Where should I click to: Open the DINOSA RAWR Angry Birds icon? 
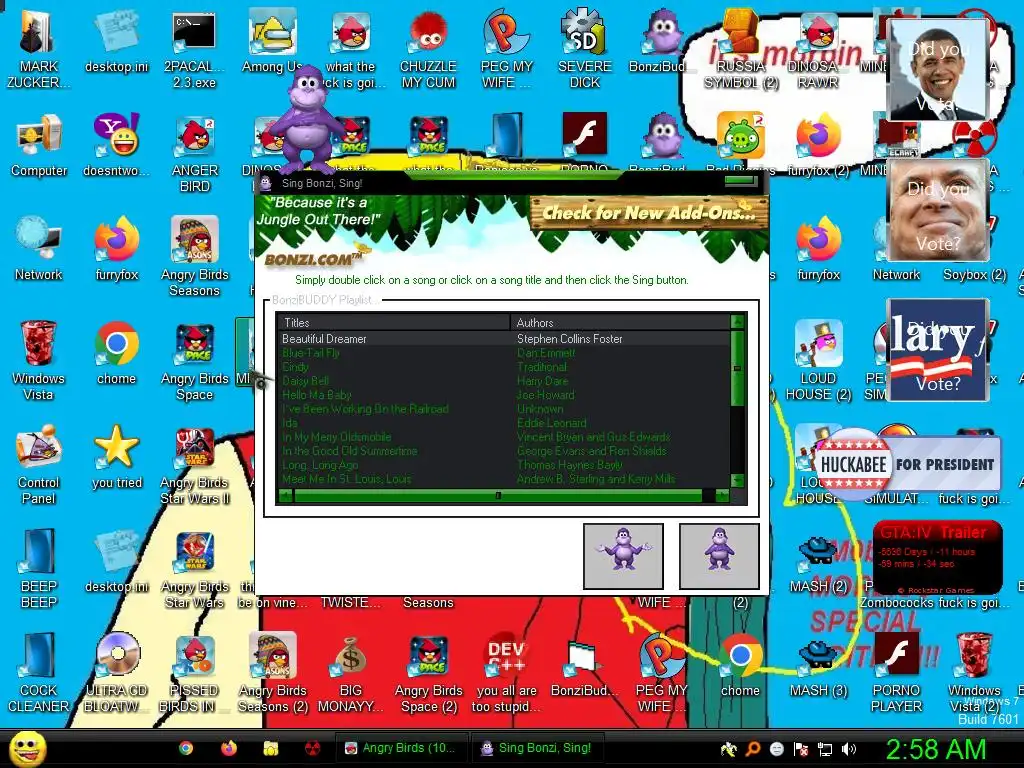tap(818, 48)
